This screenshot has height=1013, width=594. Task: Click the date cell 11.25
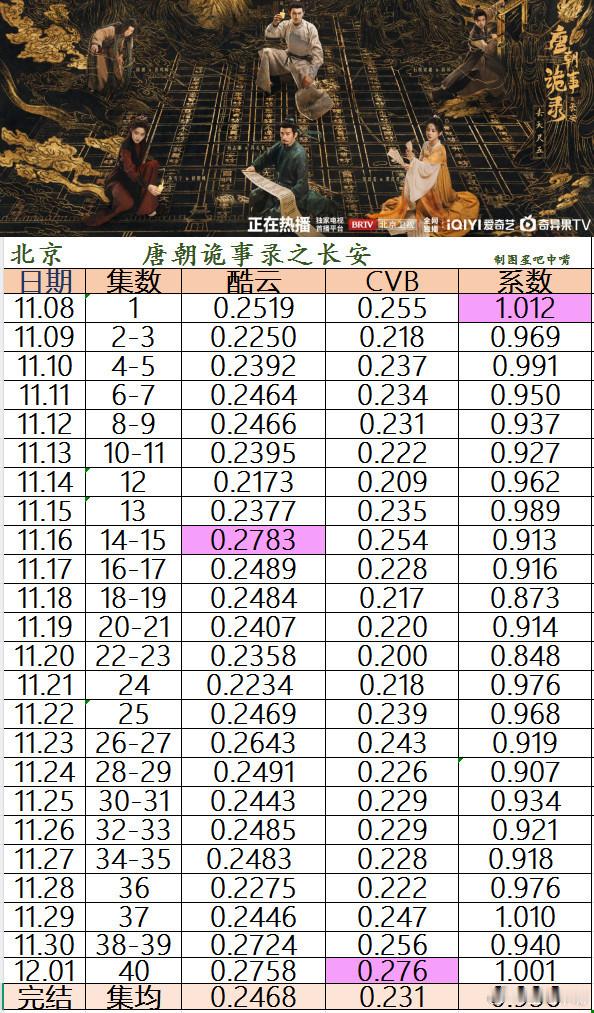(x=45, y=802)
